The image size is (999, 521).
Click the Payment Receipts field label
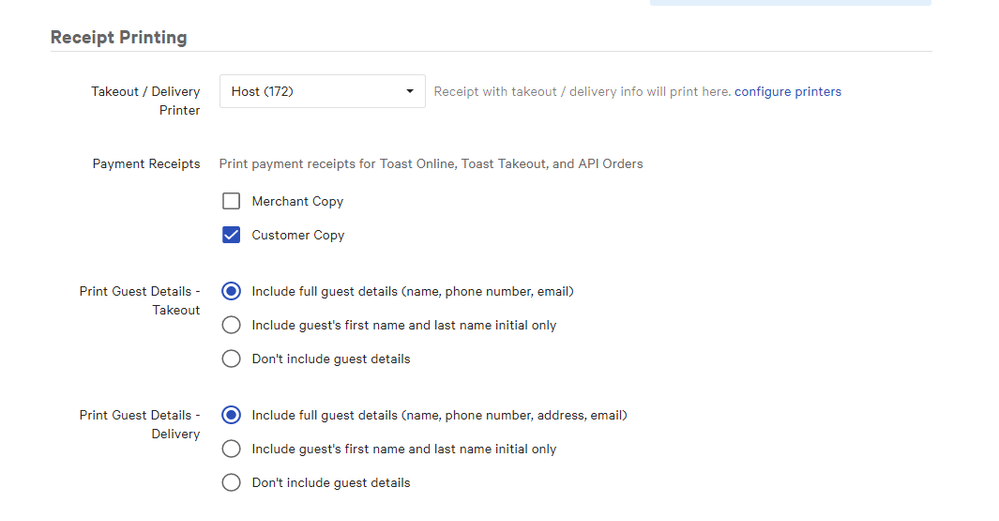(x=146, y=164)
